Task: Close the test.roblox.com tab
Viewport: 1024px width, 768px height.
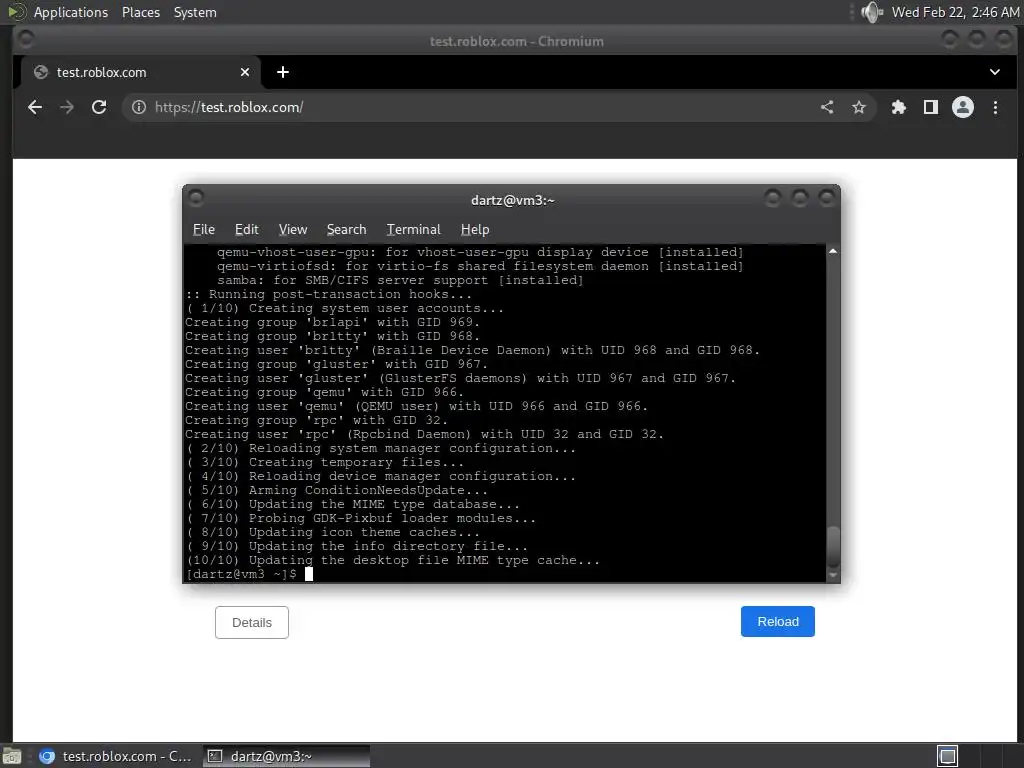Action: 245,72
